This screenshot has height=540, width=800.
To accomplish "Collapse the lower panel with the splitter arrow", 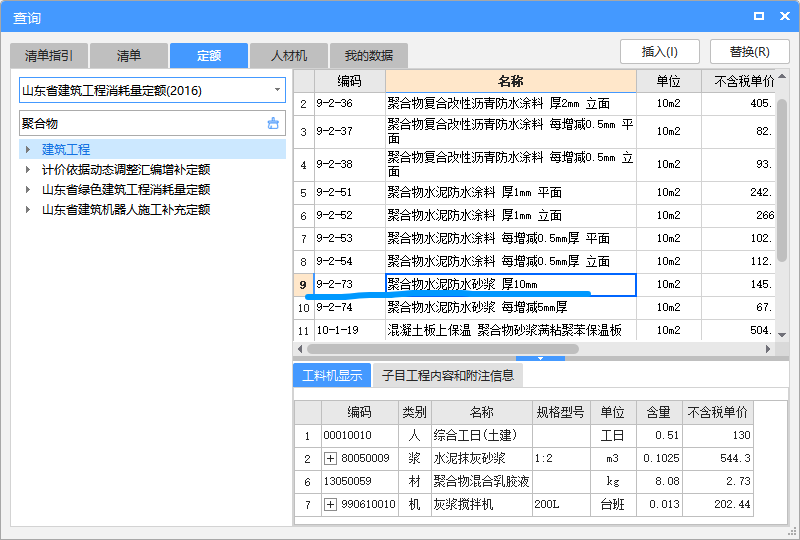I will [x=540, y=358].
